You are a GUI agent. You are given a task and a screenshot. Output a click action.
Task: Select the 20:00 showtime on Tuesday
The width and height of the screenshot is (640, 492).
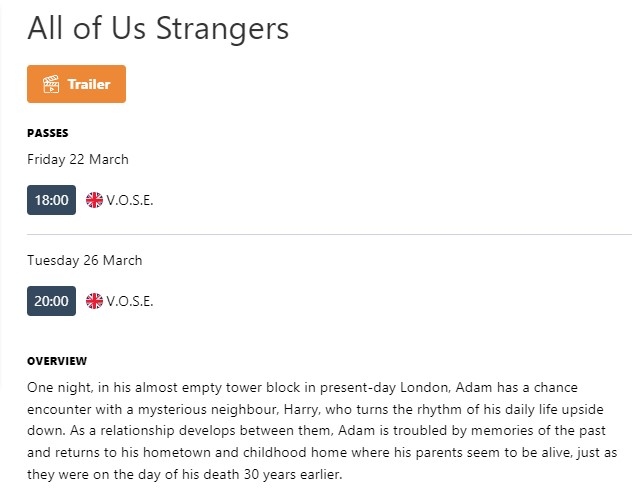[51, 301]
